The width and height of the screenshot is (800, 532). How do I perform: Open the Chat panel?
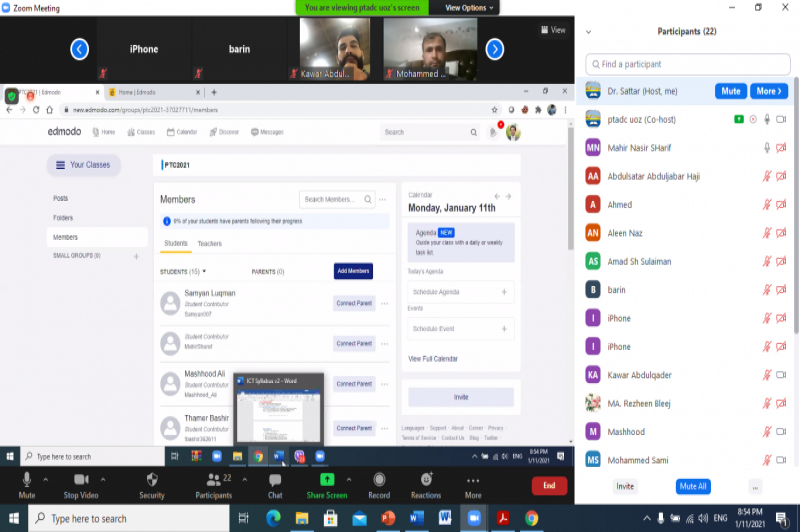pos(275,481)
